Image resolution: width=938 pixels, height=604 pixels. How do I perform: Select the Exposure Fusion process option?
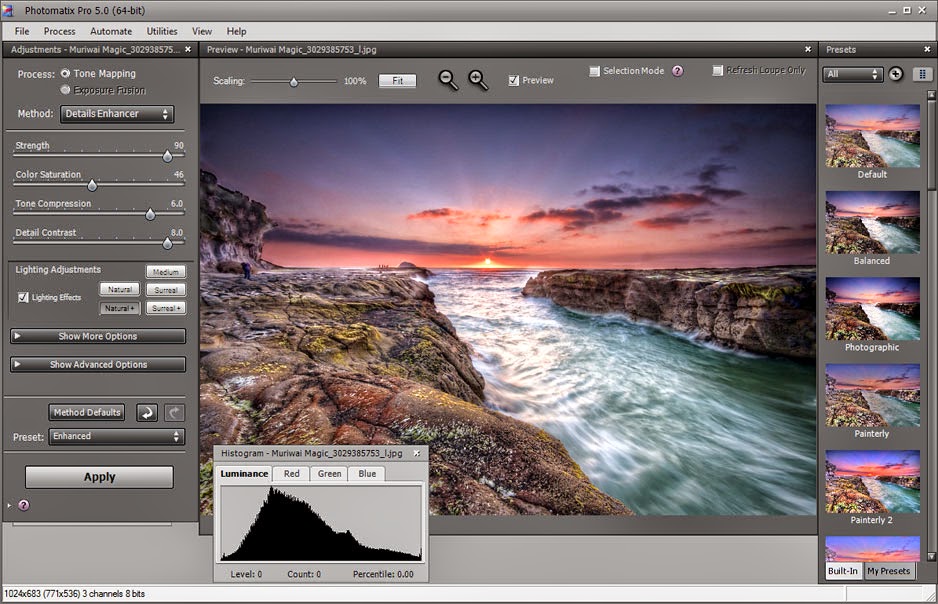[x=66, y=90]
